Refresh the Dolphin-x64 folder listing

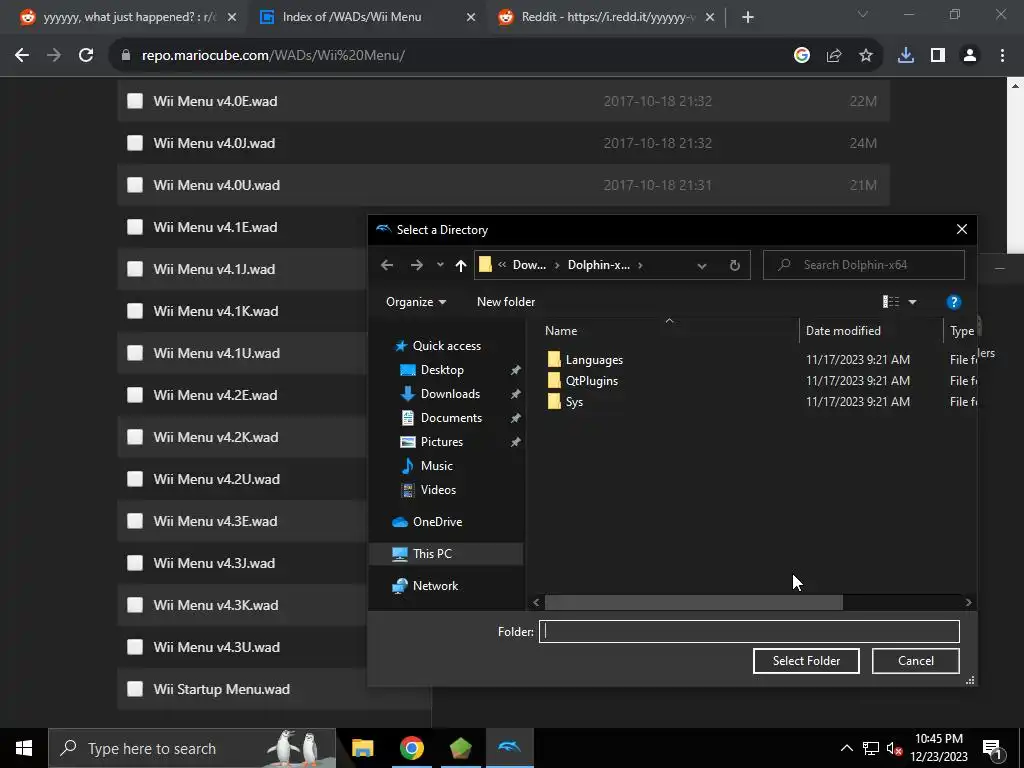735,265
